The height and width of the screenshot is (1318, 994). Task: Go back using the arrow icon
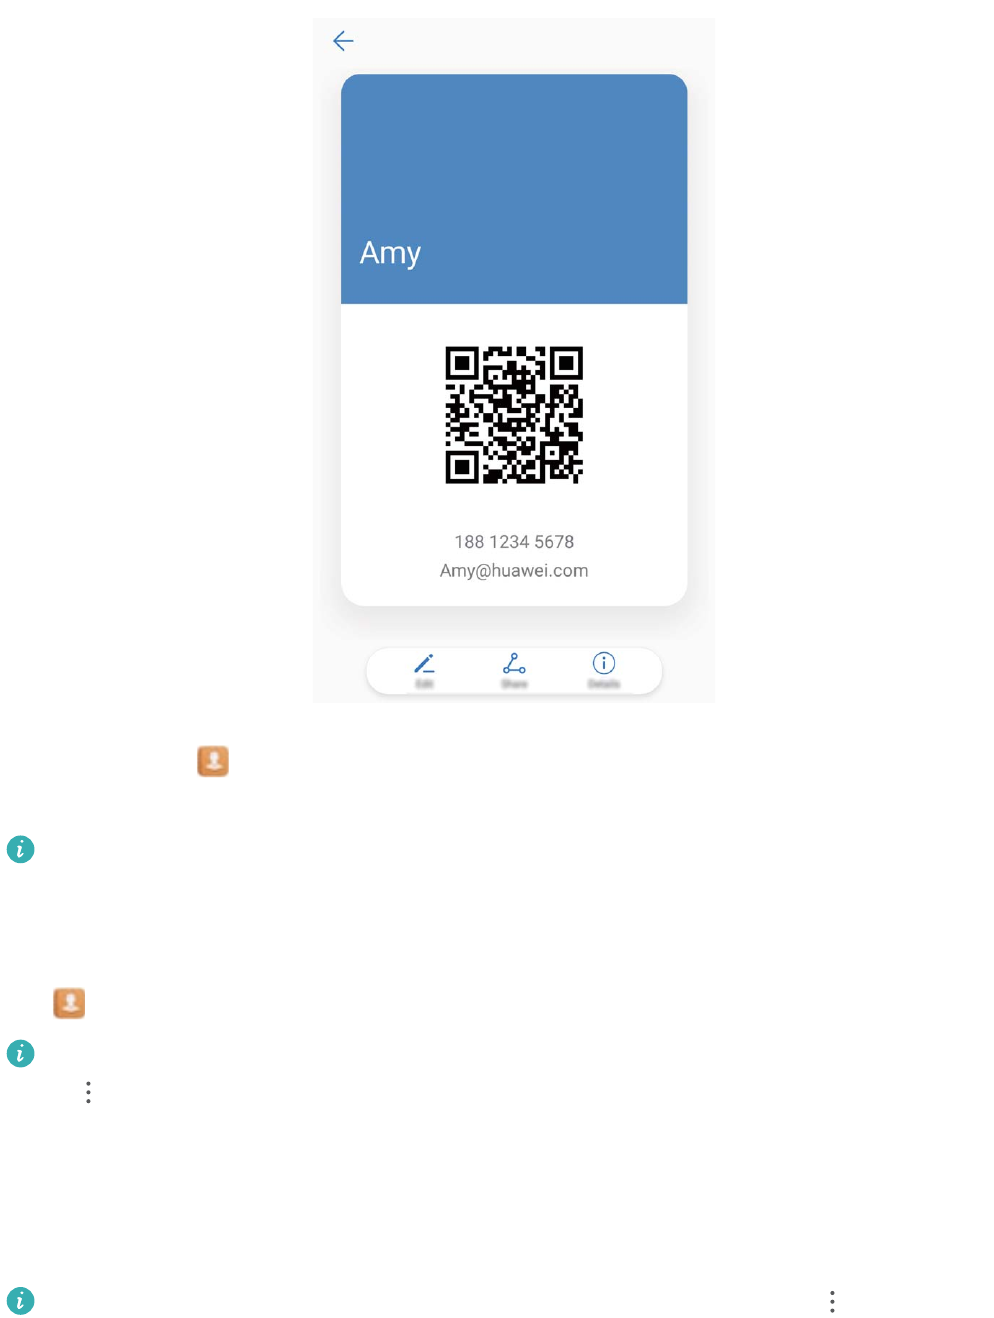coord(343,41)
